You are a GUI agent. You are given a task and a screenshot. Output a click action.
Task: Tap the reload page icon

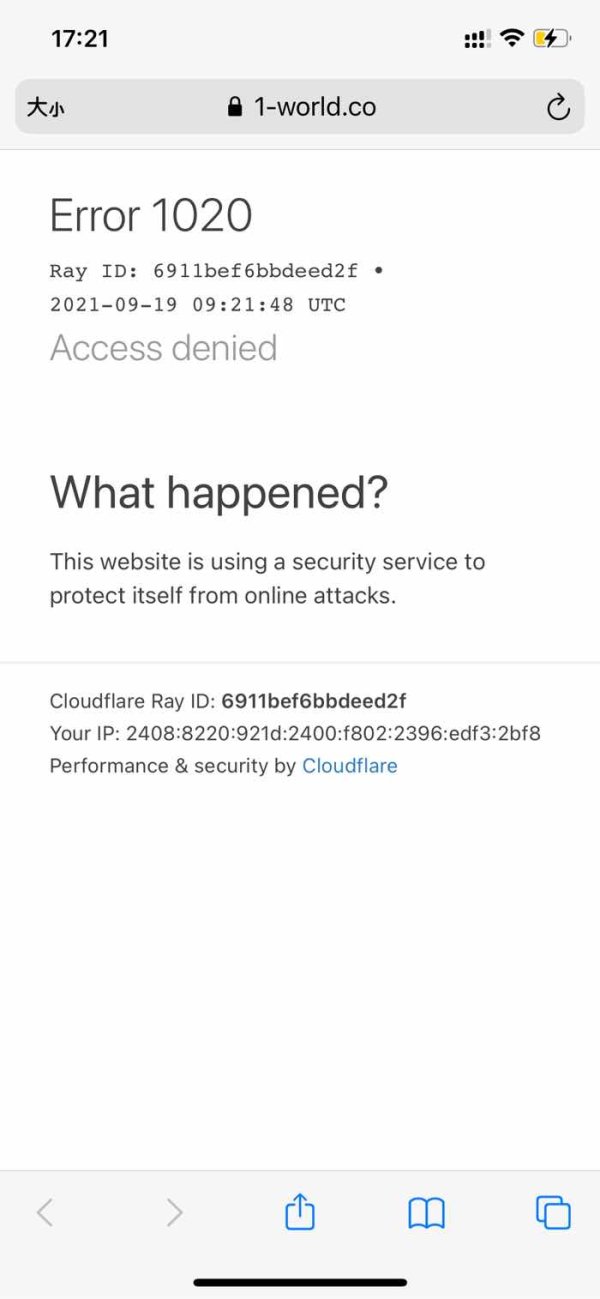[x=558, y=107]
